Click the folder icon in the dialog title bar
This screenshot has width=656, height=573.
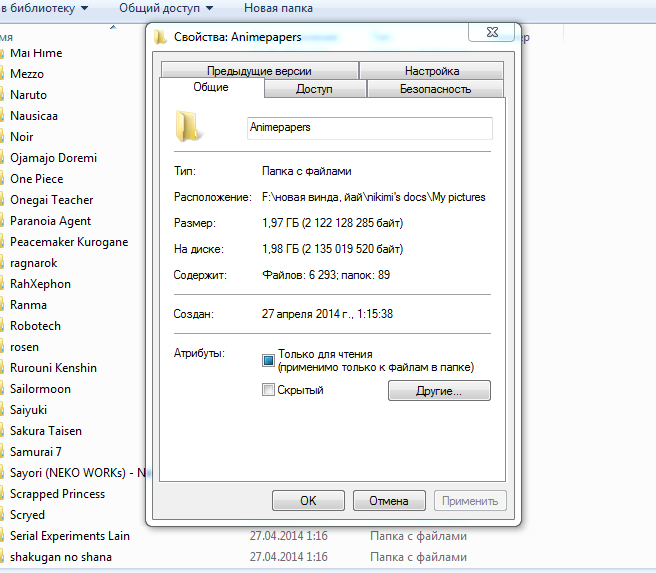click(160, 37)
